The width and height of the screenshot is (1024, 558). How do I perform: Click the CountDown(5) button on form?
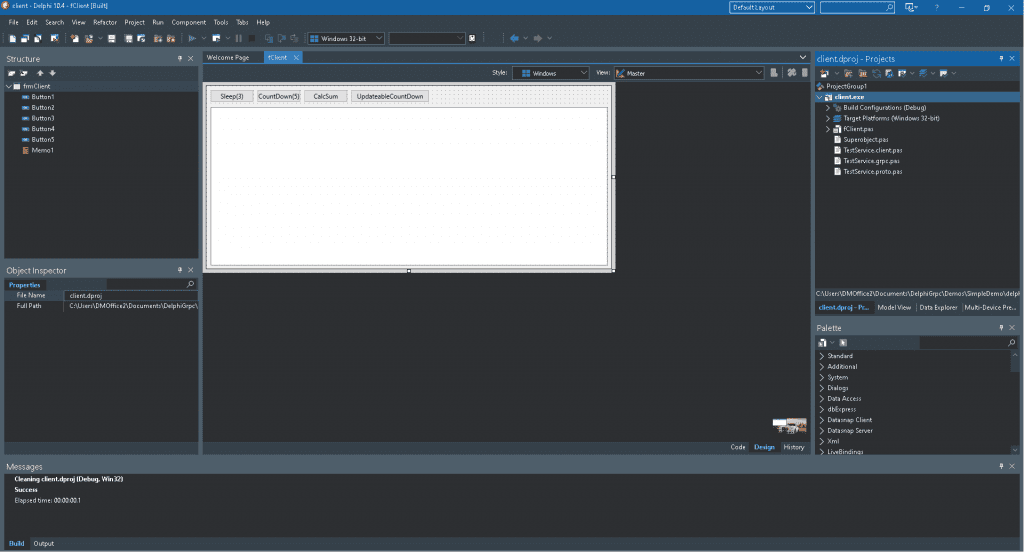click(279, 96)
